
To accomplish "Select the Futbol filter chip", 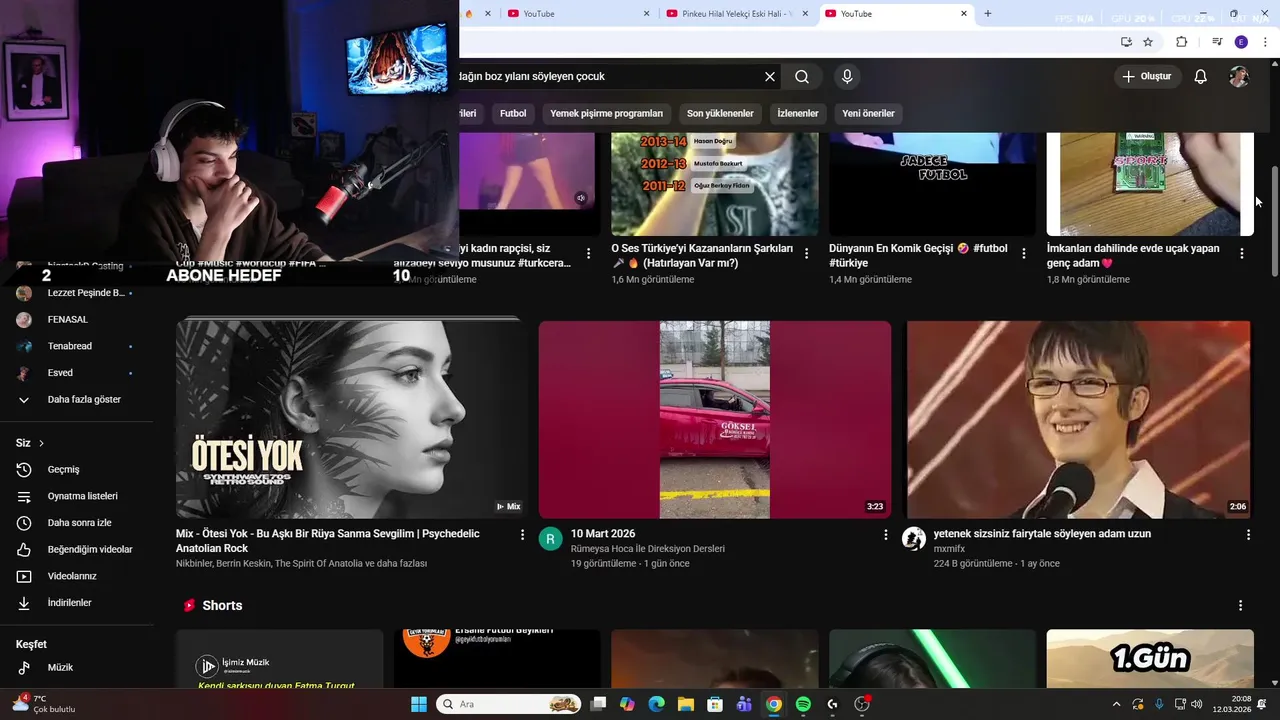I will coord(513,113).
